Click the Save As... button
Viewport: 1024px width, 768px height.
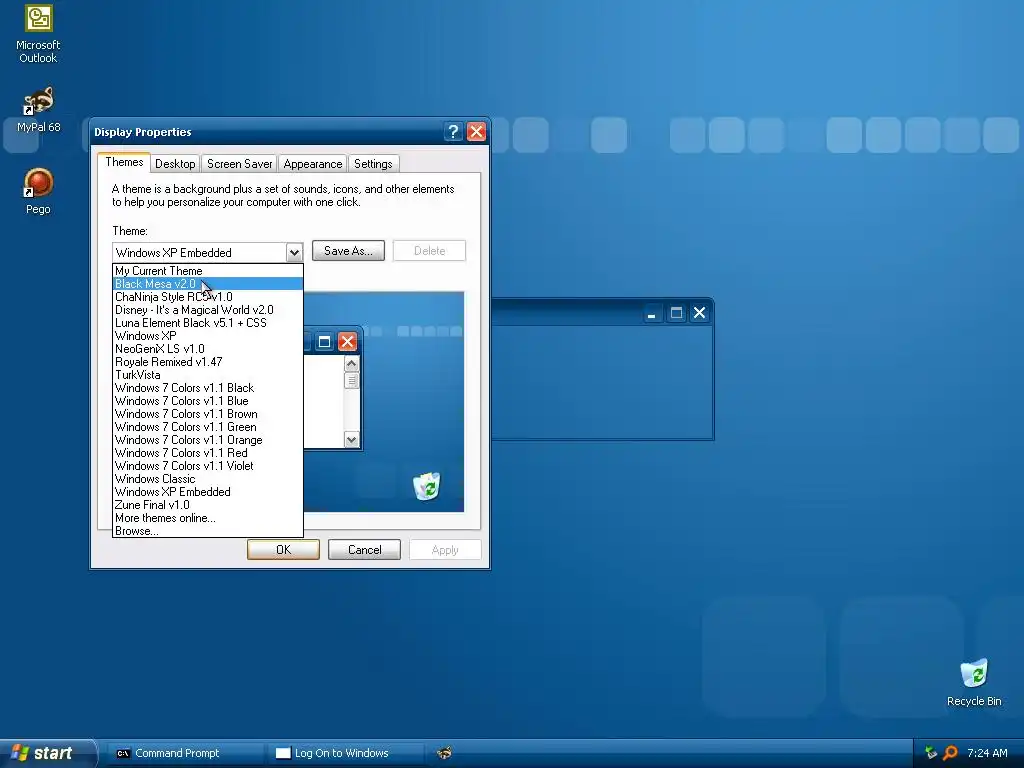click(348, 251)
